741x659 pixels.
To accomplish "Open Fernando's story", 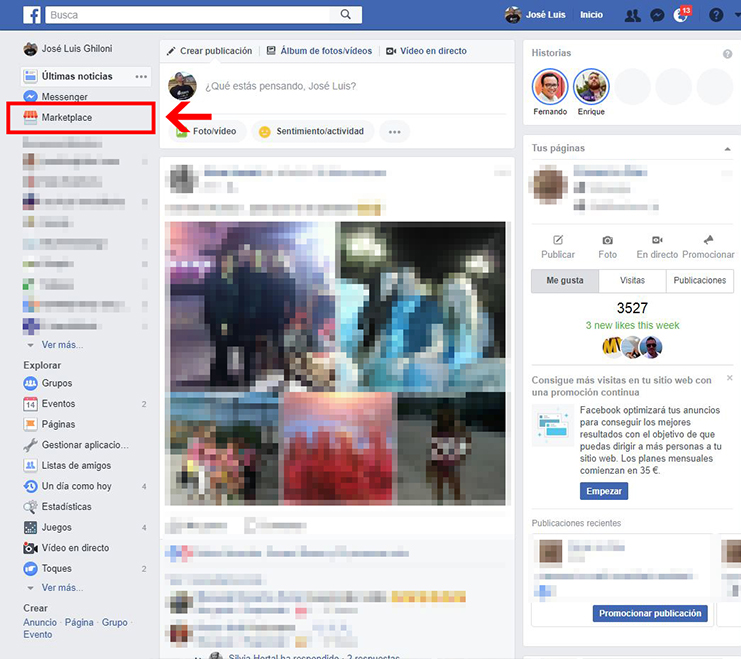I will (x=550, y=87).
